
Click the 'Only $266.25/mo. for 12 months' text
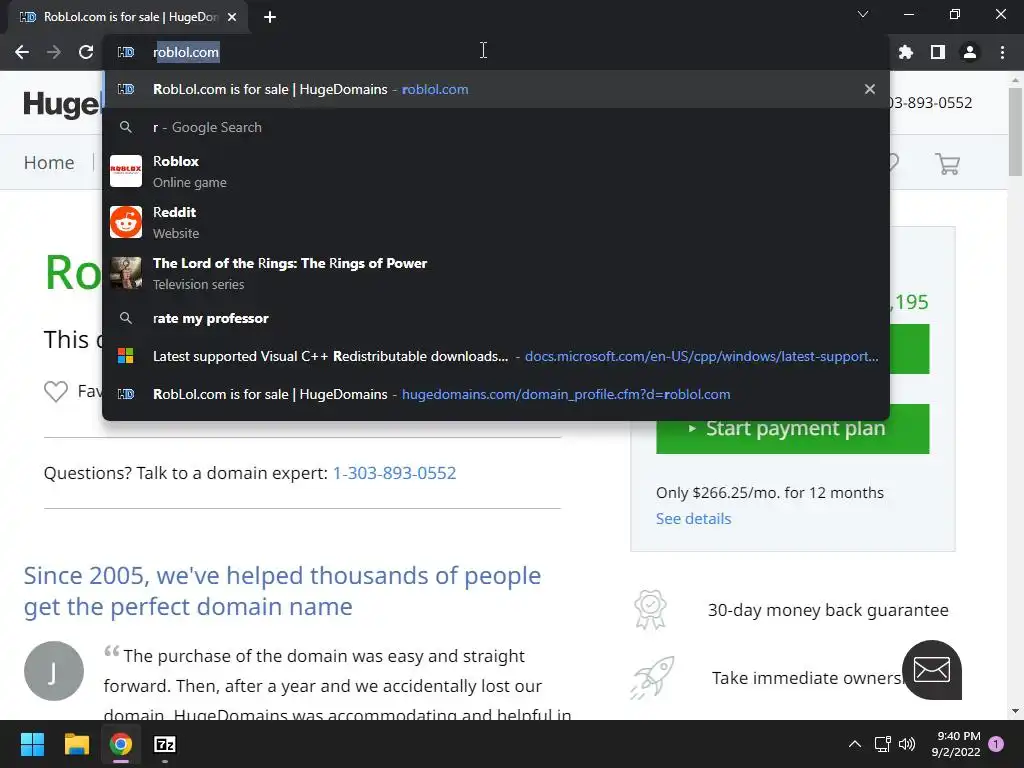pyautogui.click(x=769, y=492)
